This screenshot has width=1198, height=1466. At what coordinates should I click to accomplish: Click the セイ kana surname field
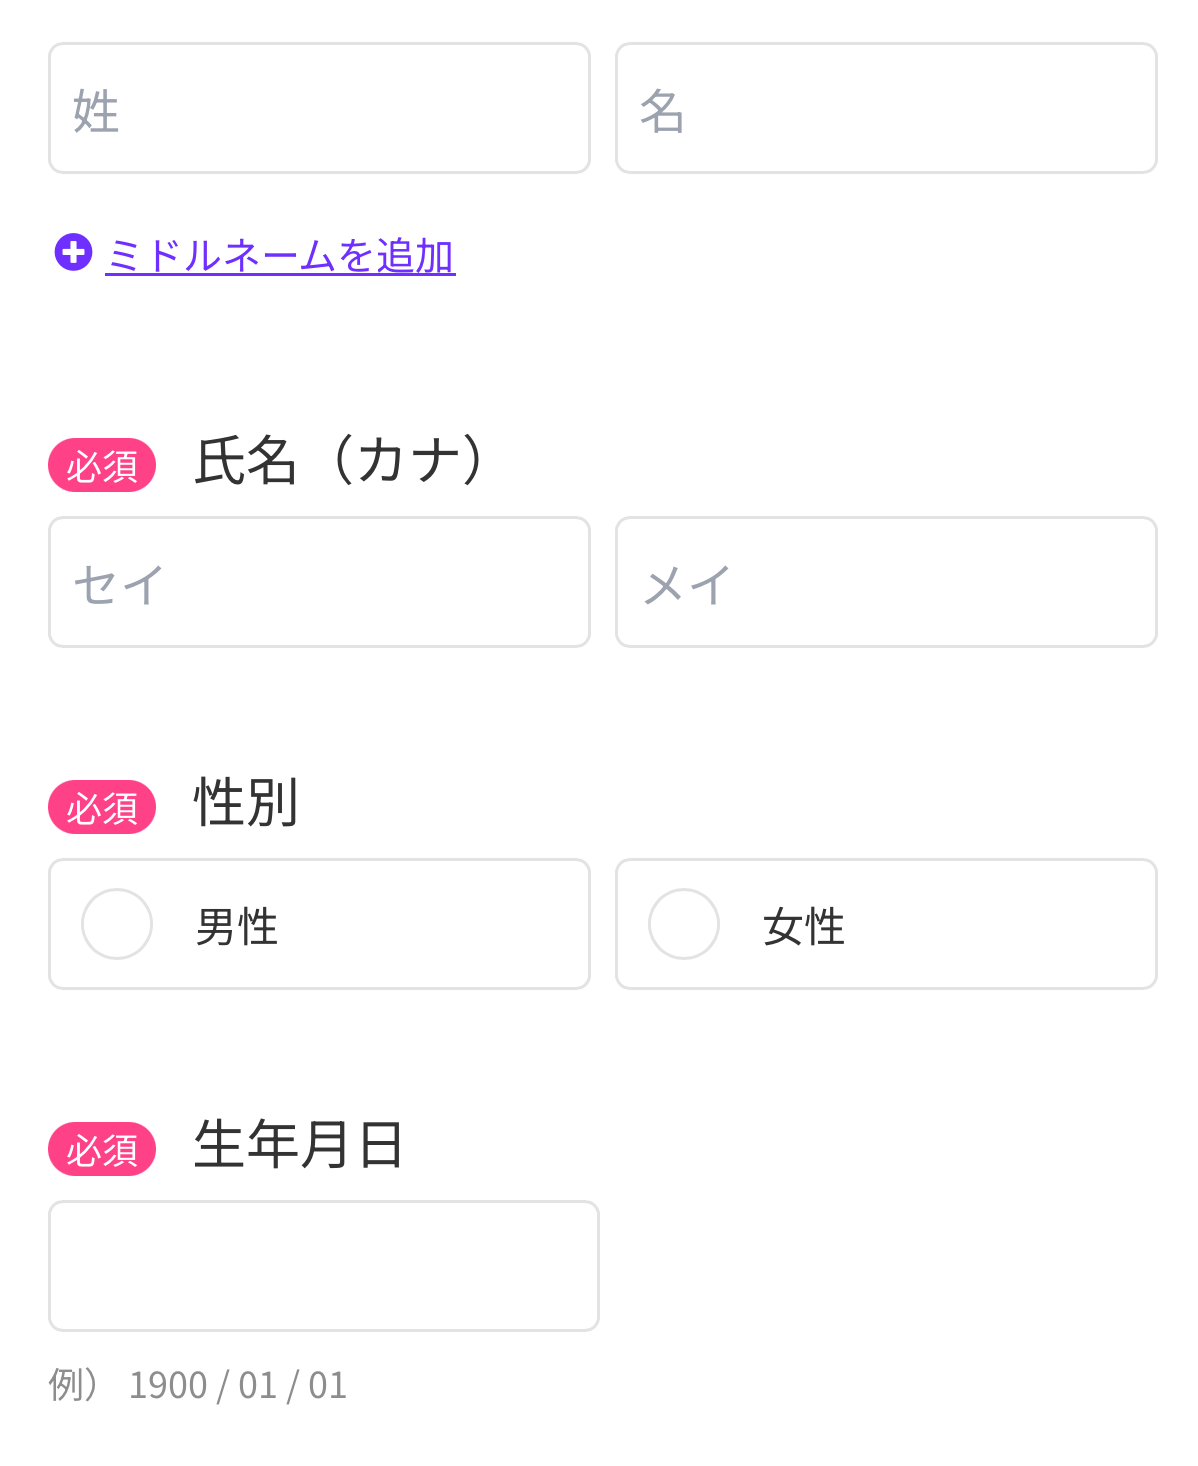[x=319, y=582]
